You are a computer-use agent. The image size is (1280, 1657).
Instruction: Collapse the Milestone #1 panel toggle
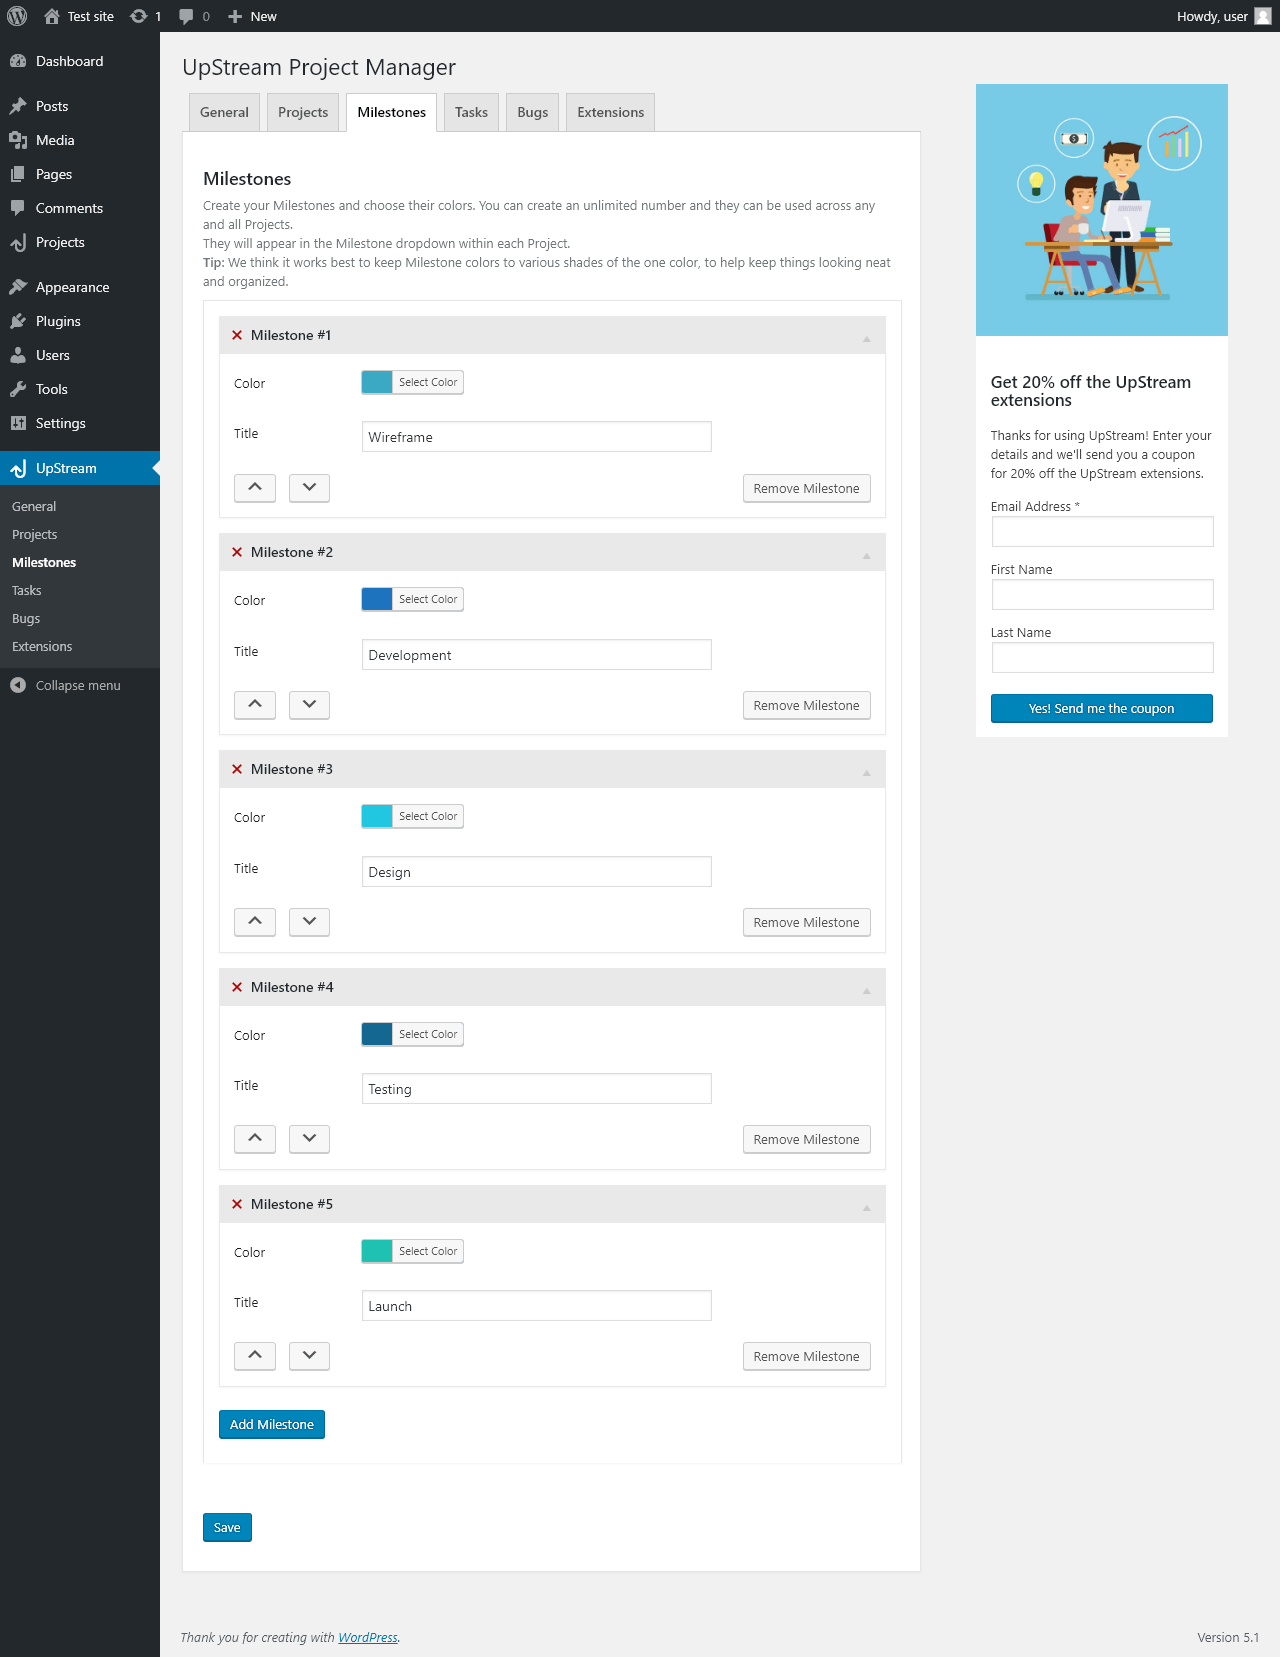click(x=866, y=338)
